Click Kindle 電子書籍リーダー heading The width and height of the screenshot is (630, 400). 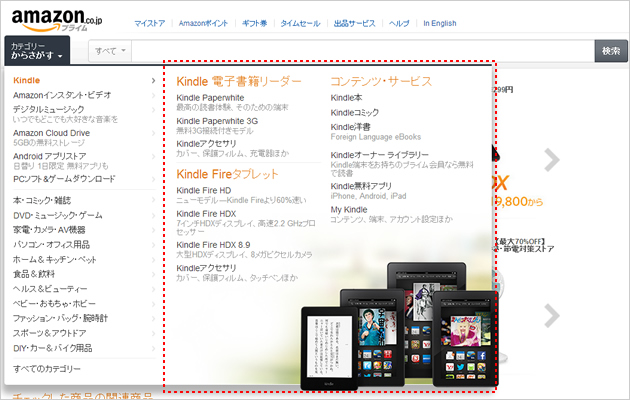click(239, 82)
